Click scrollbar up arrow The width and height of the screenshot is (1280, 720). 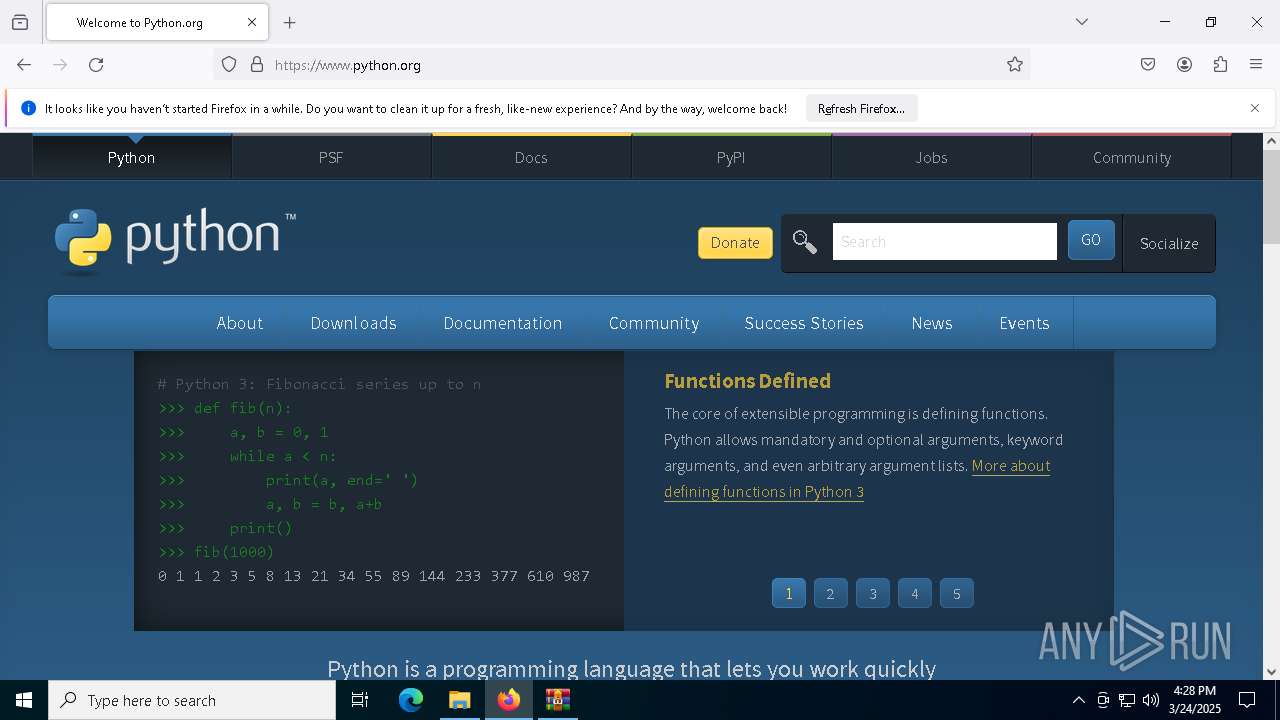pos(1271,141)
